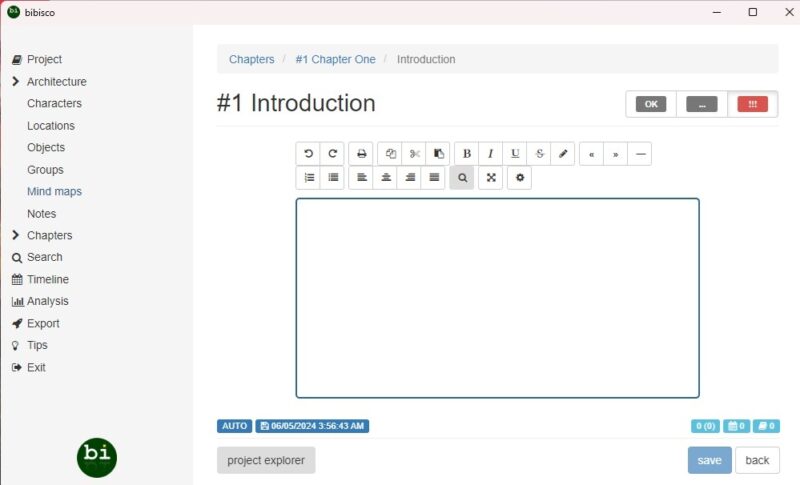Center align the text
Viewport: 800px width, 485px height.
[x=386, y=177]
